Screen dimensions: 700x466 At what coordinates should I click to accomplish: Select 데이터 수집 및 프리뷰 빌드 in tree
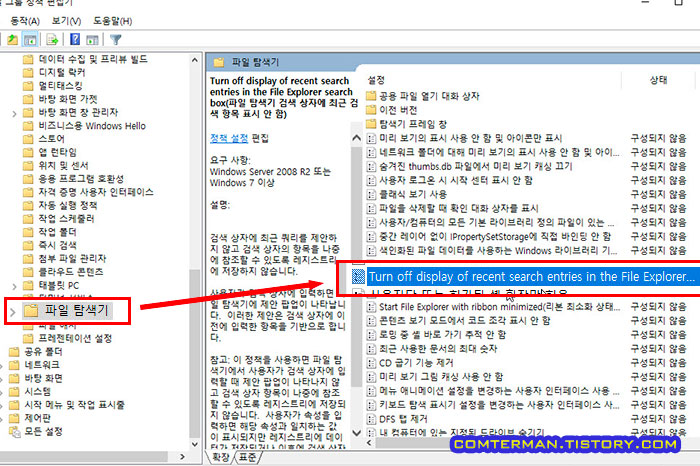(93, 59)
